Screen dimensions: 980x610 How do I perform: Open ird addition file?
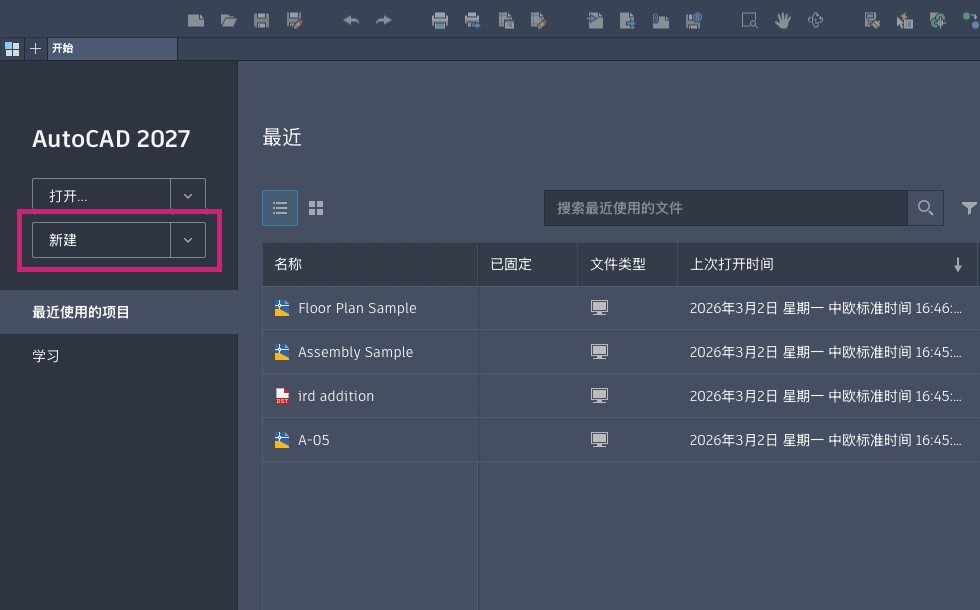(x=336, y=396)
